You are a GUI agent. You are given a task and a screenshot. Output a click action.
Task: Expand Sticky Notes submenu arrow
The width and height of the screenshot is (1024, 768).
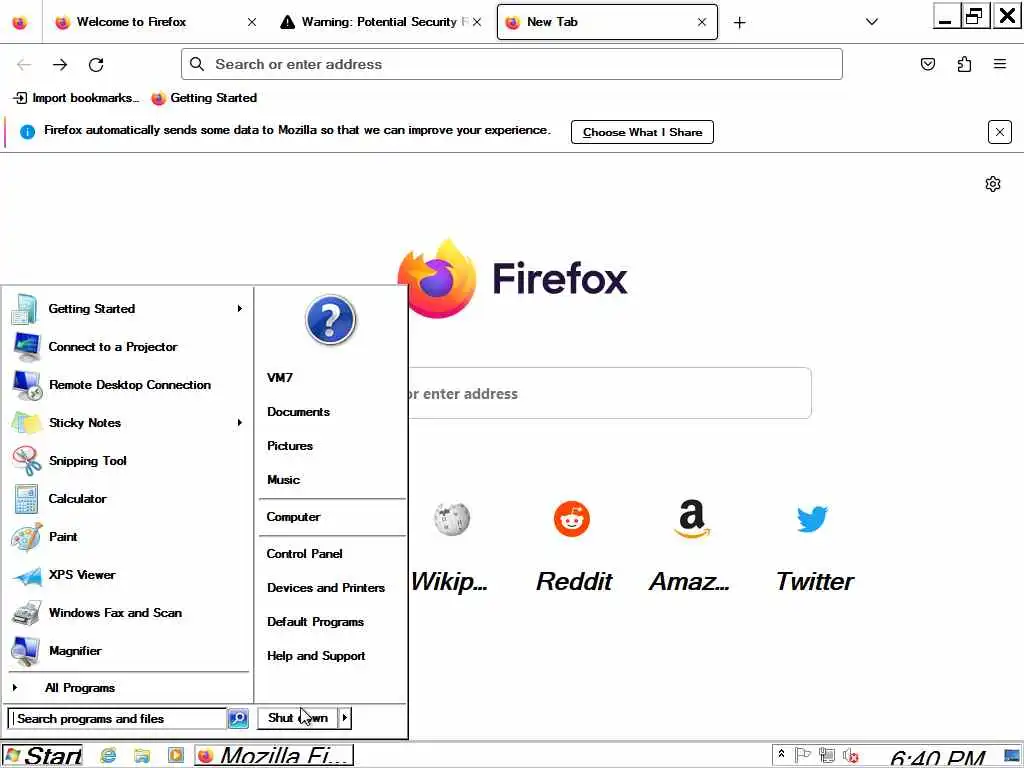point(240,423)
